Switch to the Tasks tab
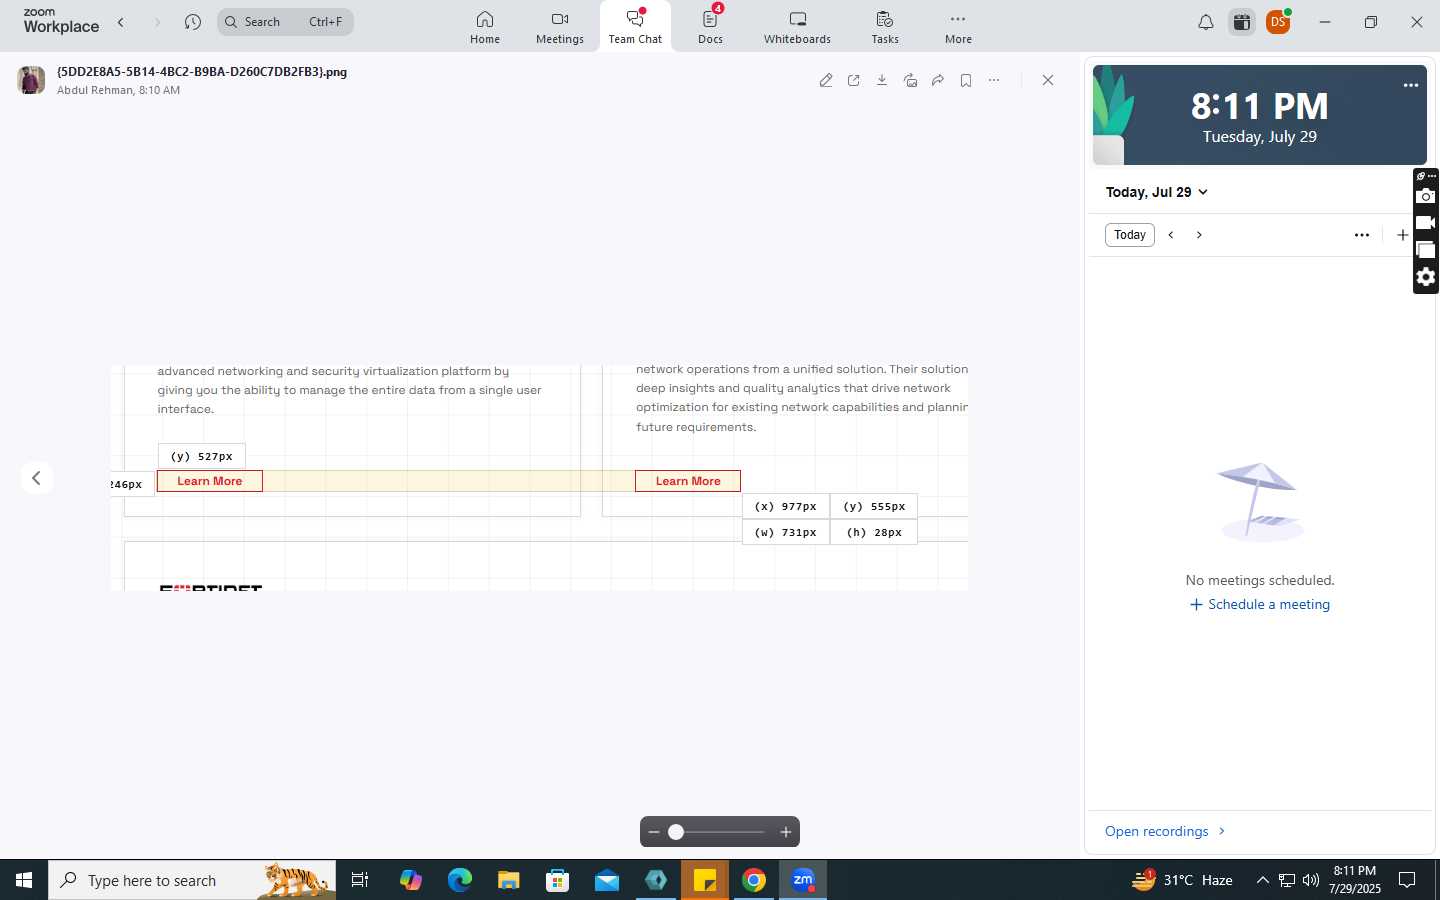This screenshot has width=1440, height=900. (885, 27)
